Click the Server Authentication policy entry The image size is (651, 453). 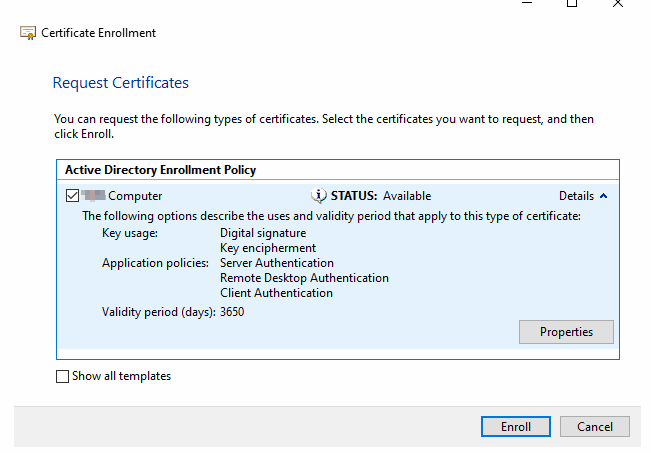point(276,263)
